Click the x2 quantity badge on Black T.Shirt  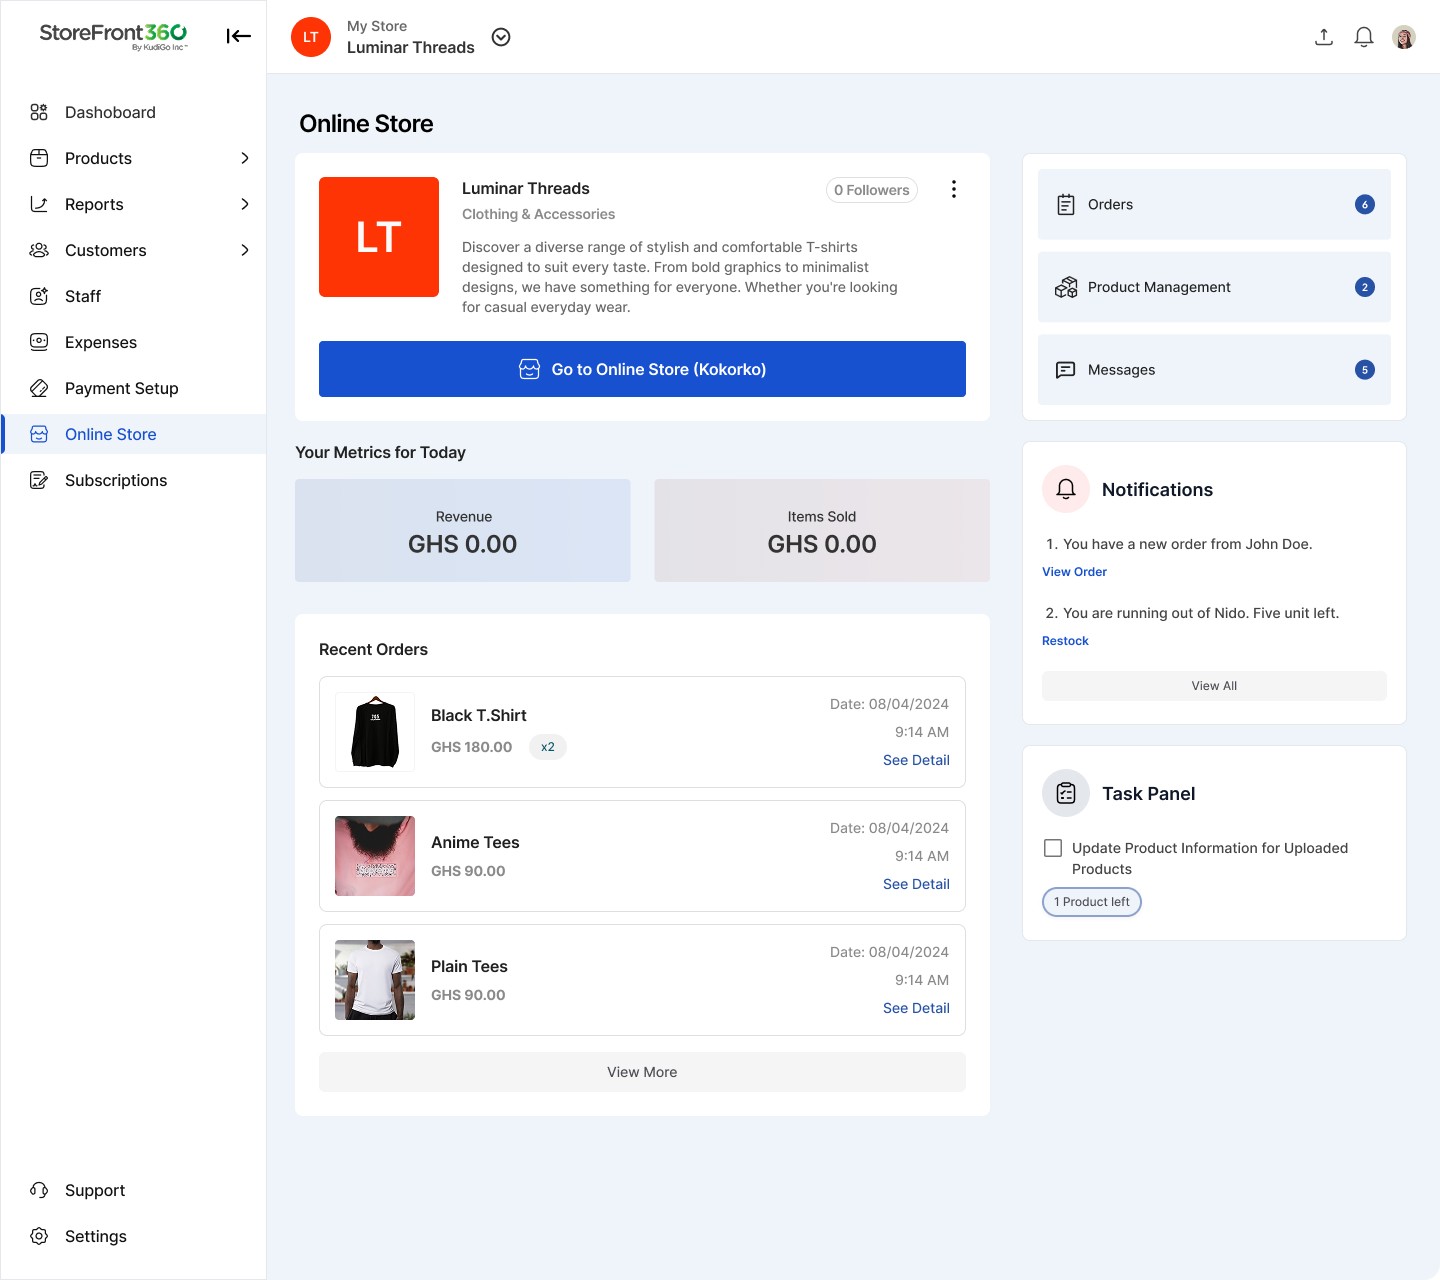548,747
